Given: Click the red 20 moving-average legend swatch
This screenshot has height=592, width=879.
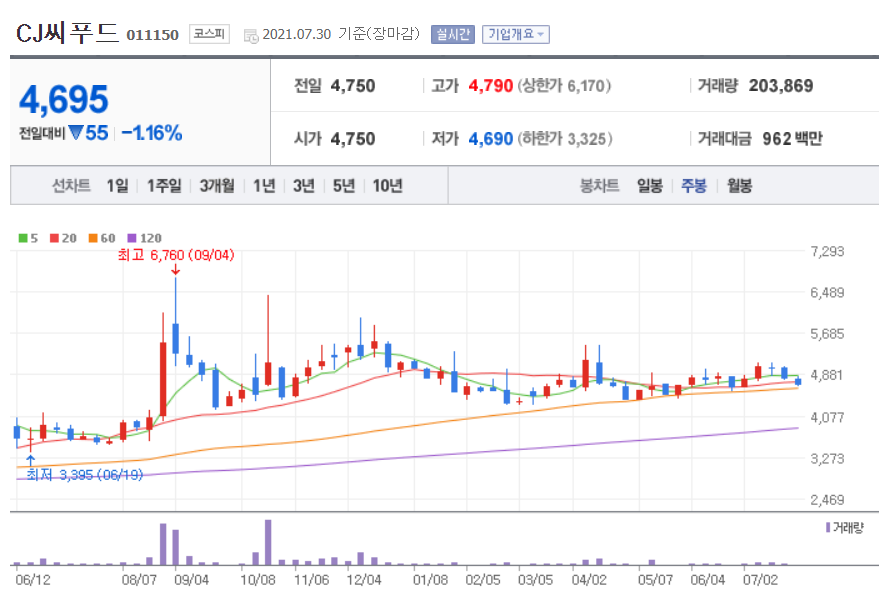Looking at the screenshot, I should pos(54,238).
